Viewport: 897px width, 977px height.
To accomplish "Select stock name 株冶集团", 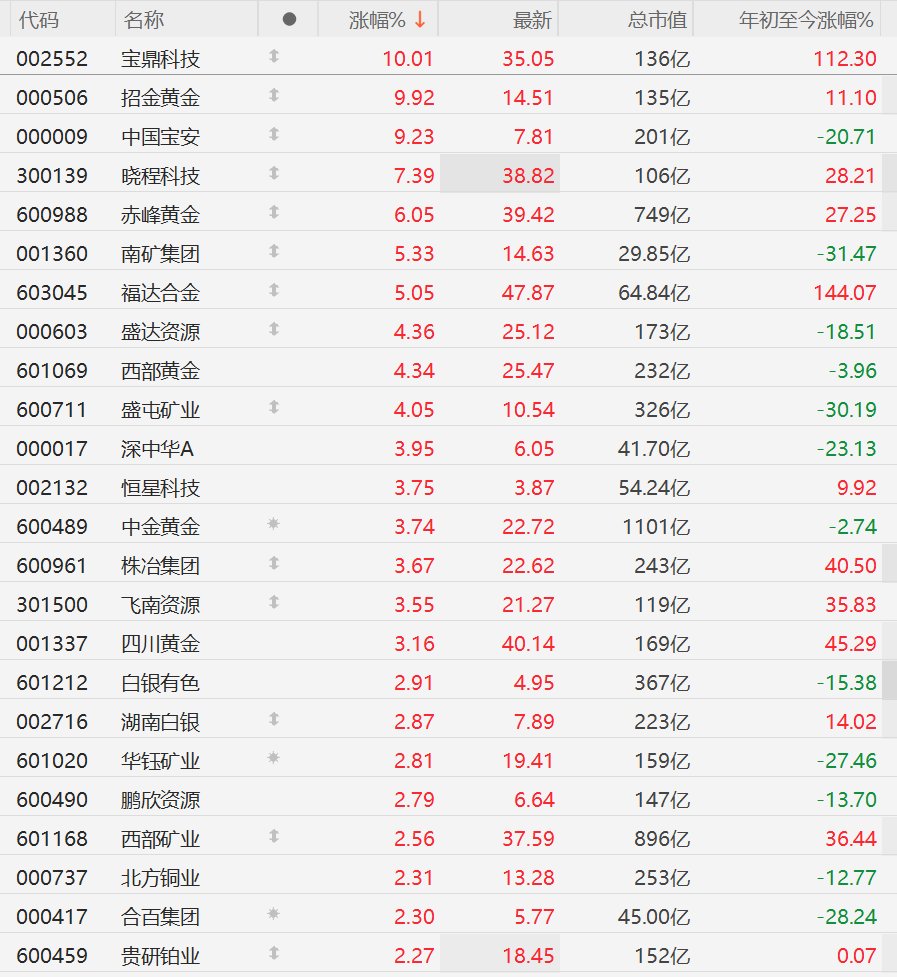I will [161, 566].
